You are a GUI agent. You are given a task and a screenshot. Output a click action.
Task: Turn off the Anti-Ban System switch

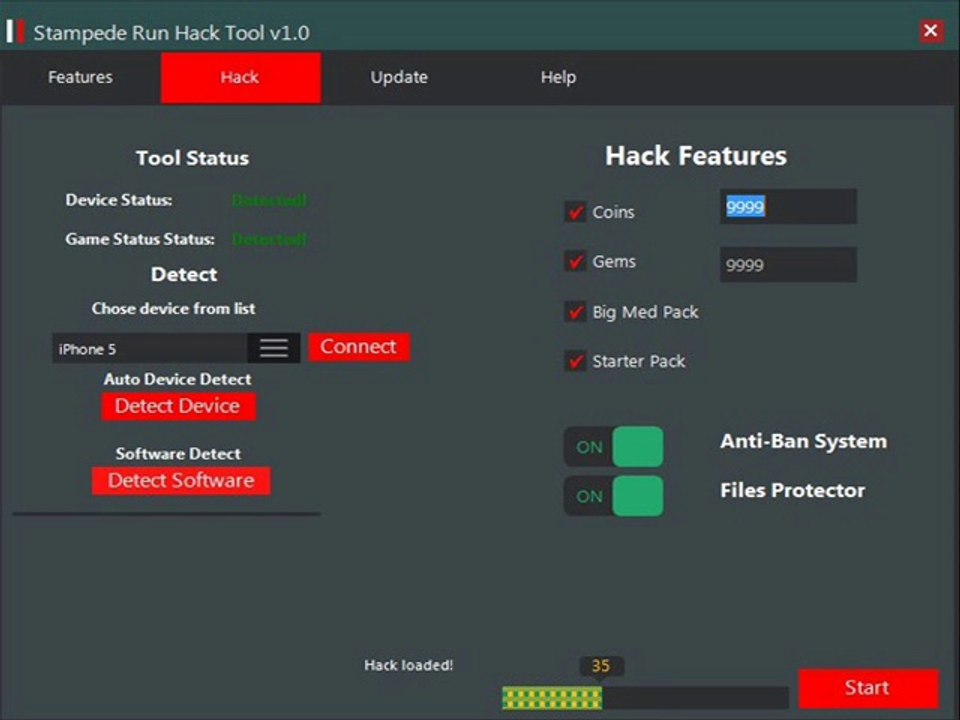613,447
